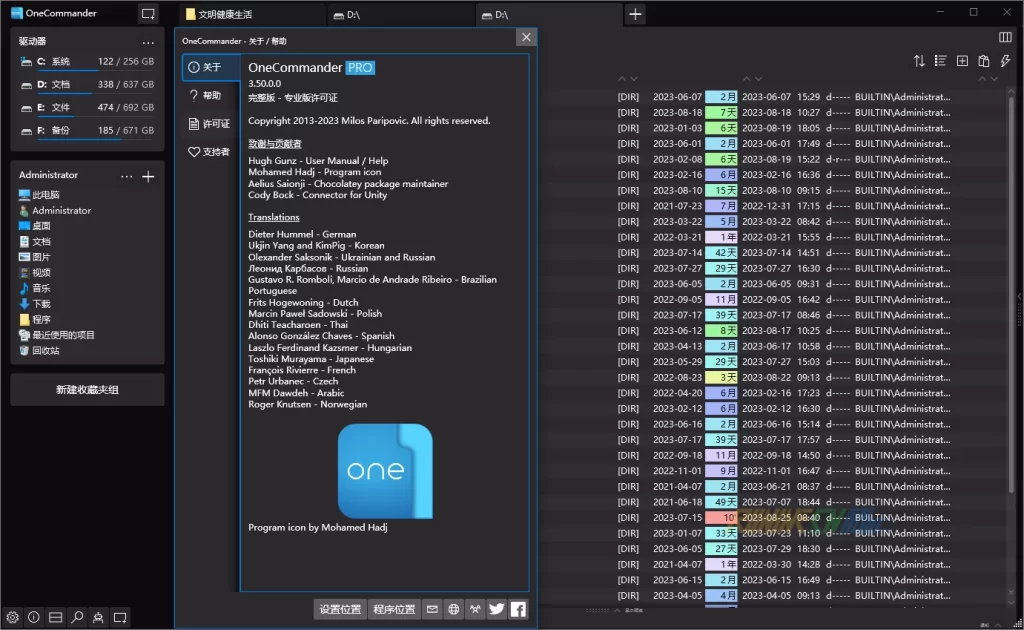Viewport: 1024px width, 630px height.
Task: Toggle the columns layout icon
Action: (1005, 37)
